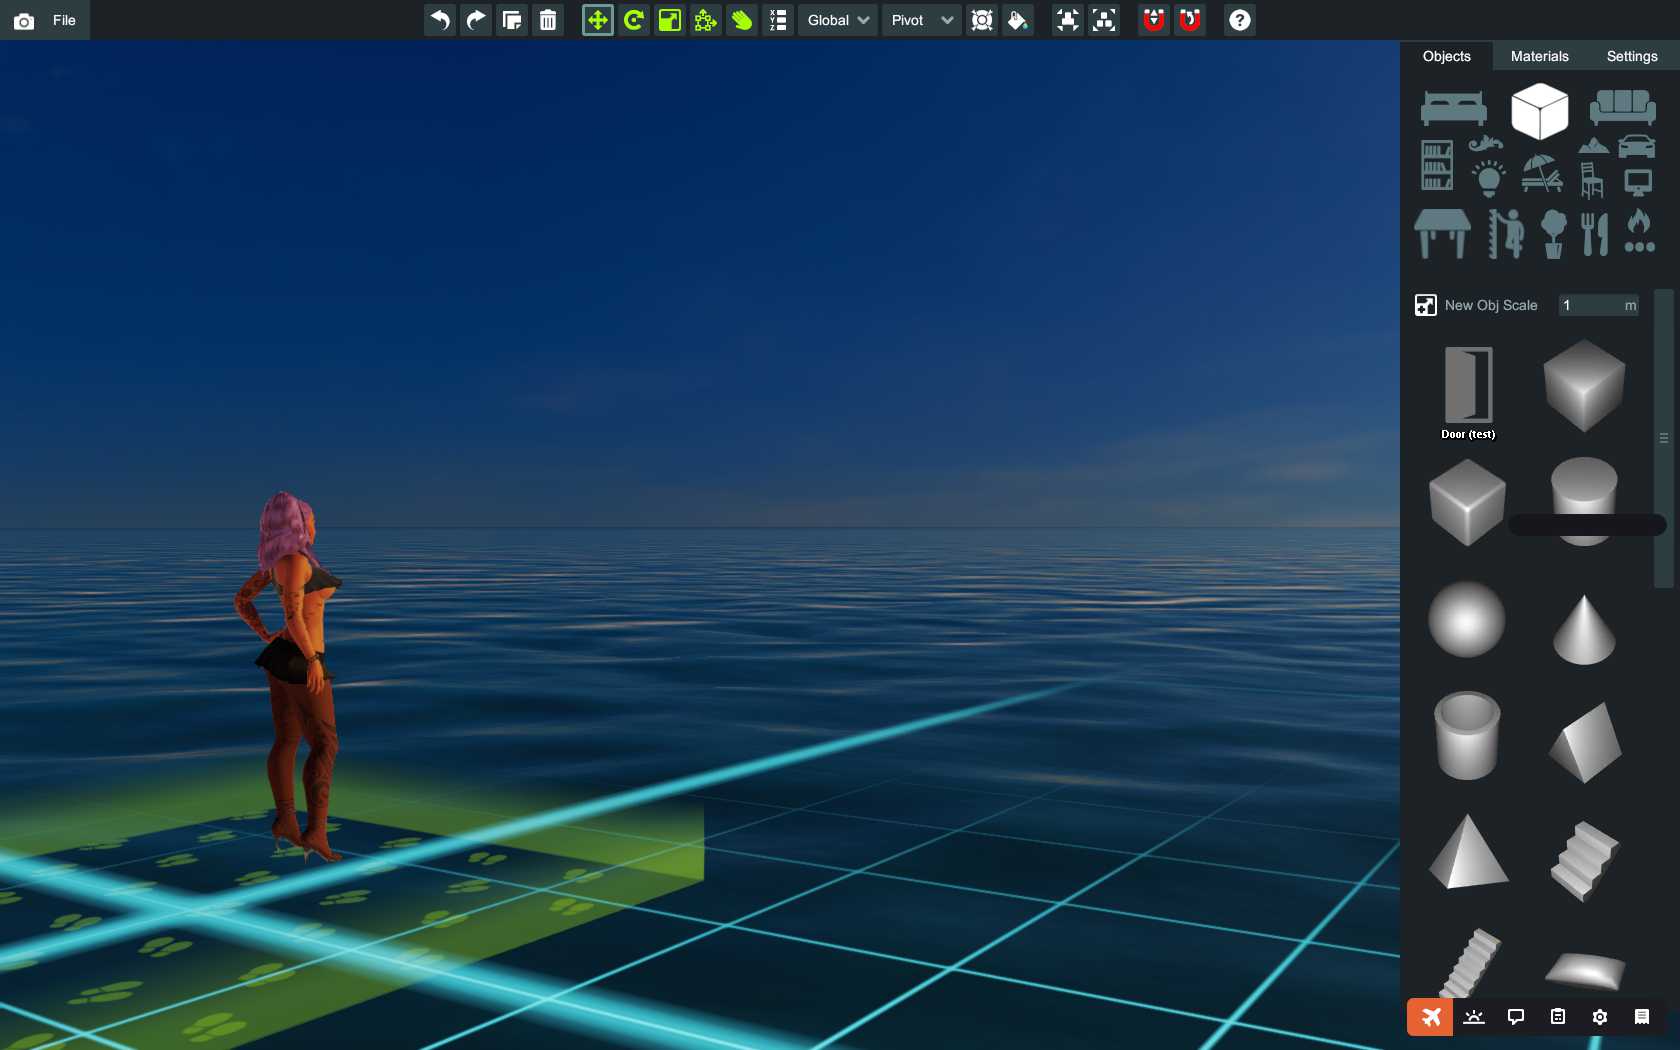Open the person with ruler category
This screenshot has width=1680, height=1050.
[1505, 234]
